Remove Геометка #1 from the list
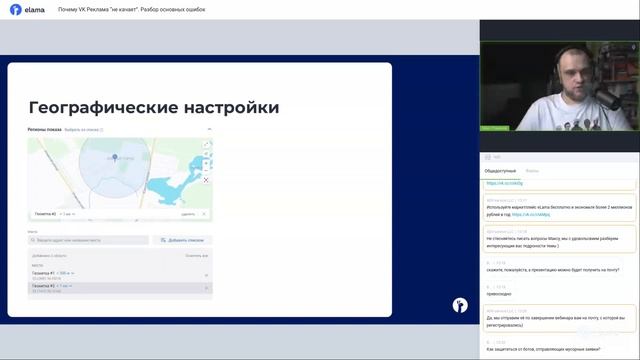Screen dimensions: 640x360 [206, 276]
